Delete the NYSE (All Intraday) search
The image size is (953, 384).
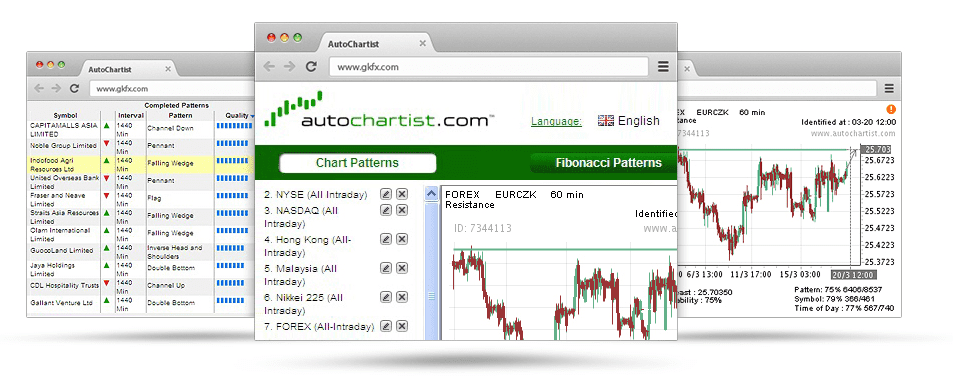pyautogui.click(x=402, y=194)
